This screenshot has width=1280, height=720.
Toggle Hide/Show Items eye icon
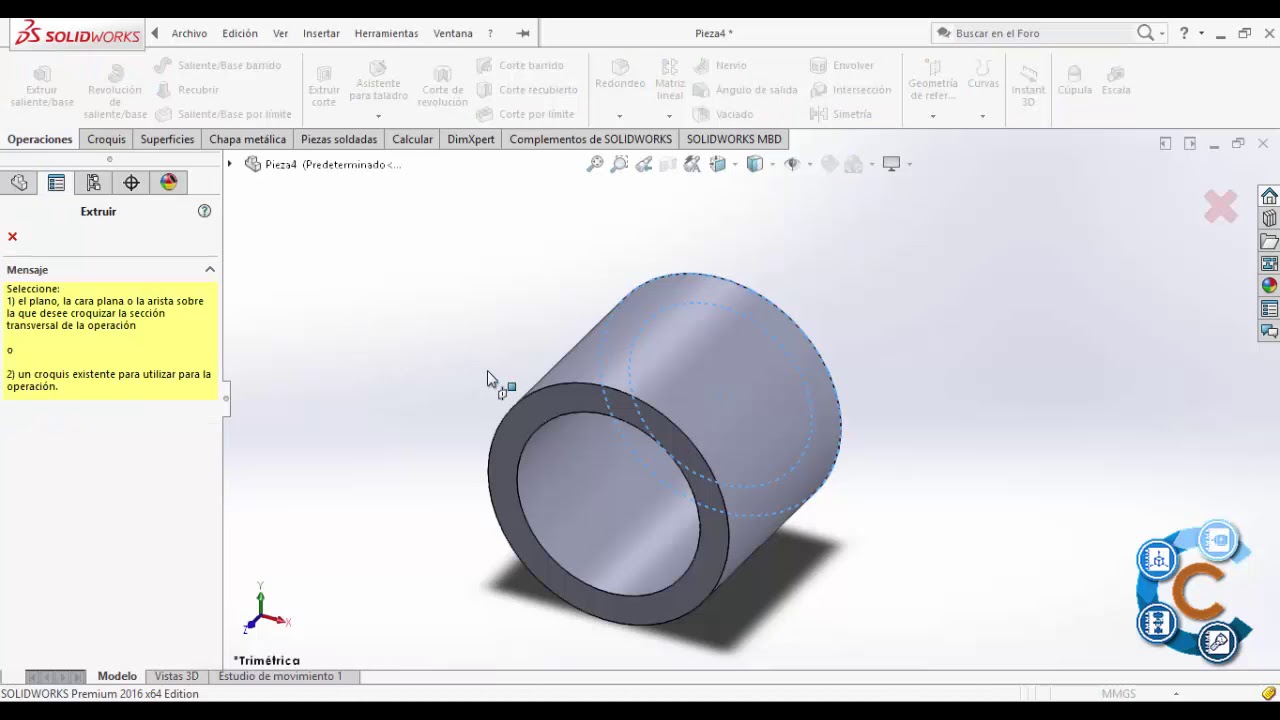792,164
